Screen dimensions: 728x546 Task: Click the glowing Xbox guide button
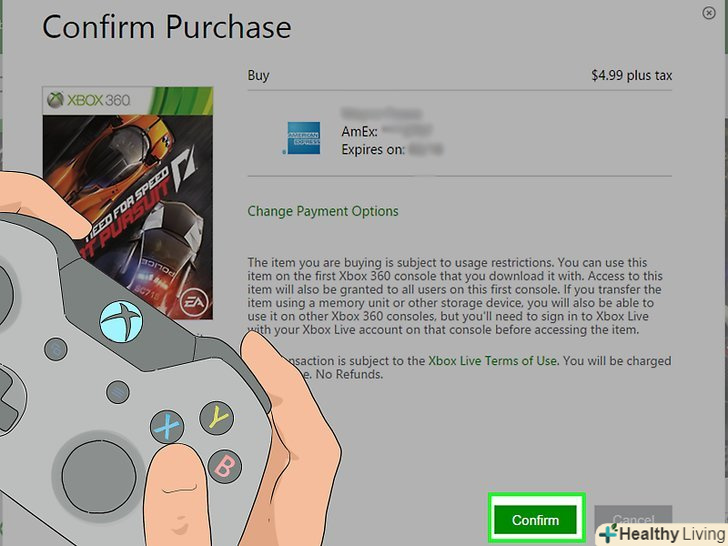[121, 322]
